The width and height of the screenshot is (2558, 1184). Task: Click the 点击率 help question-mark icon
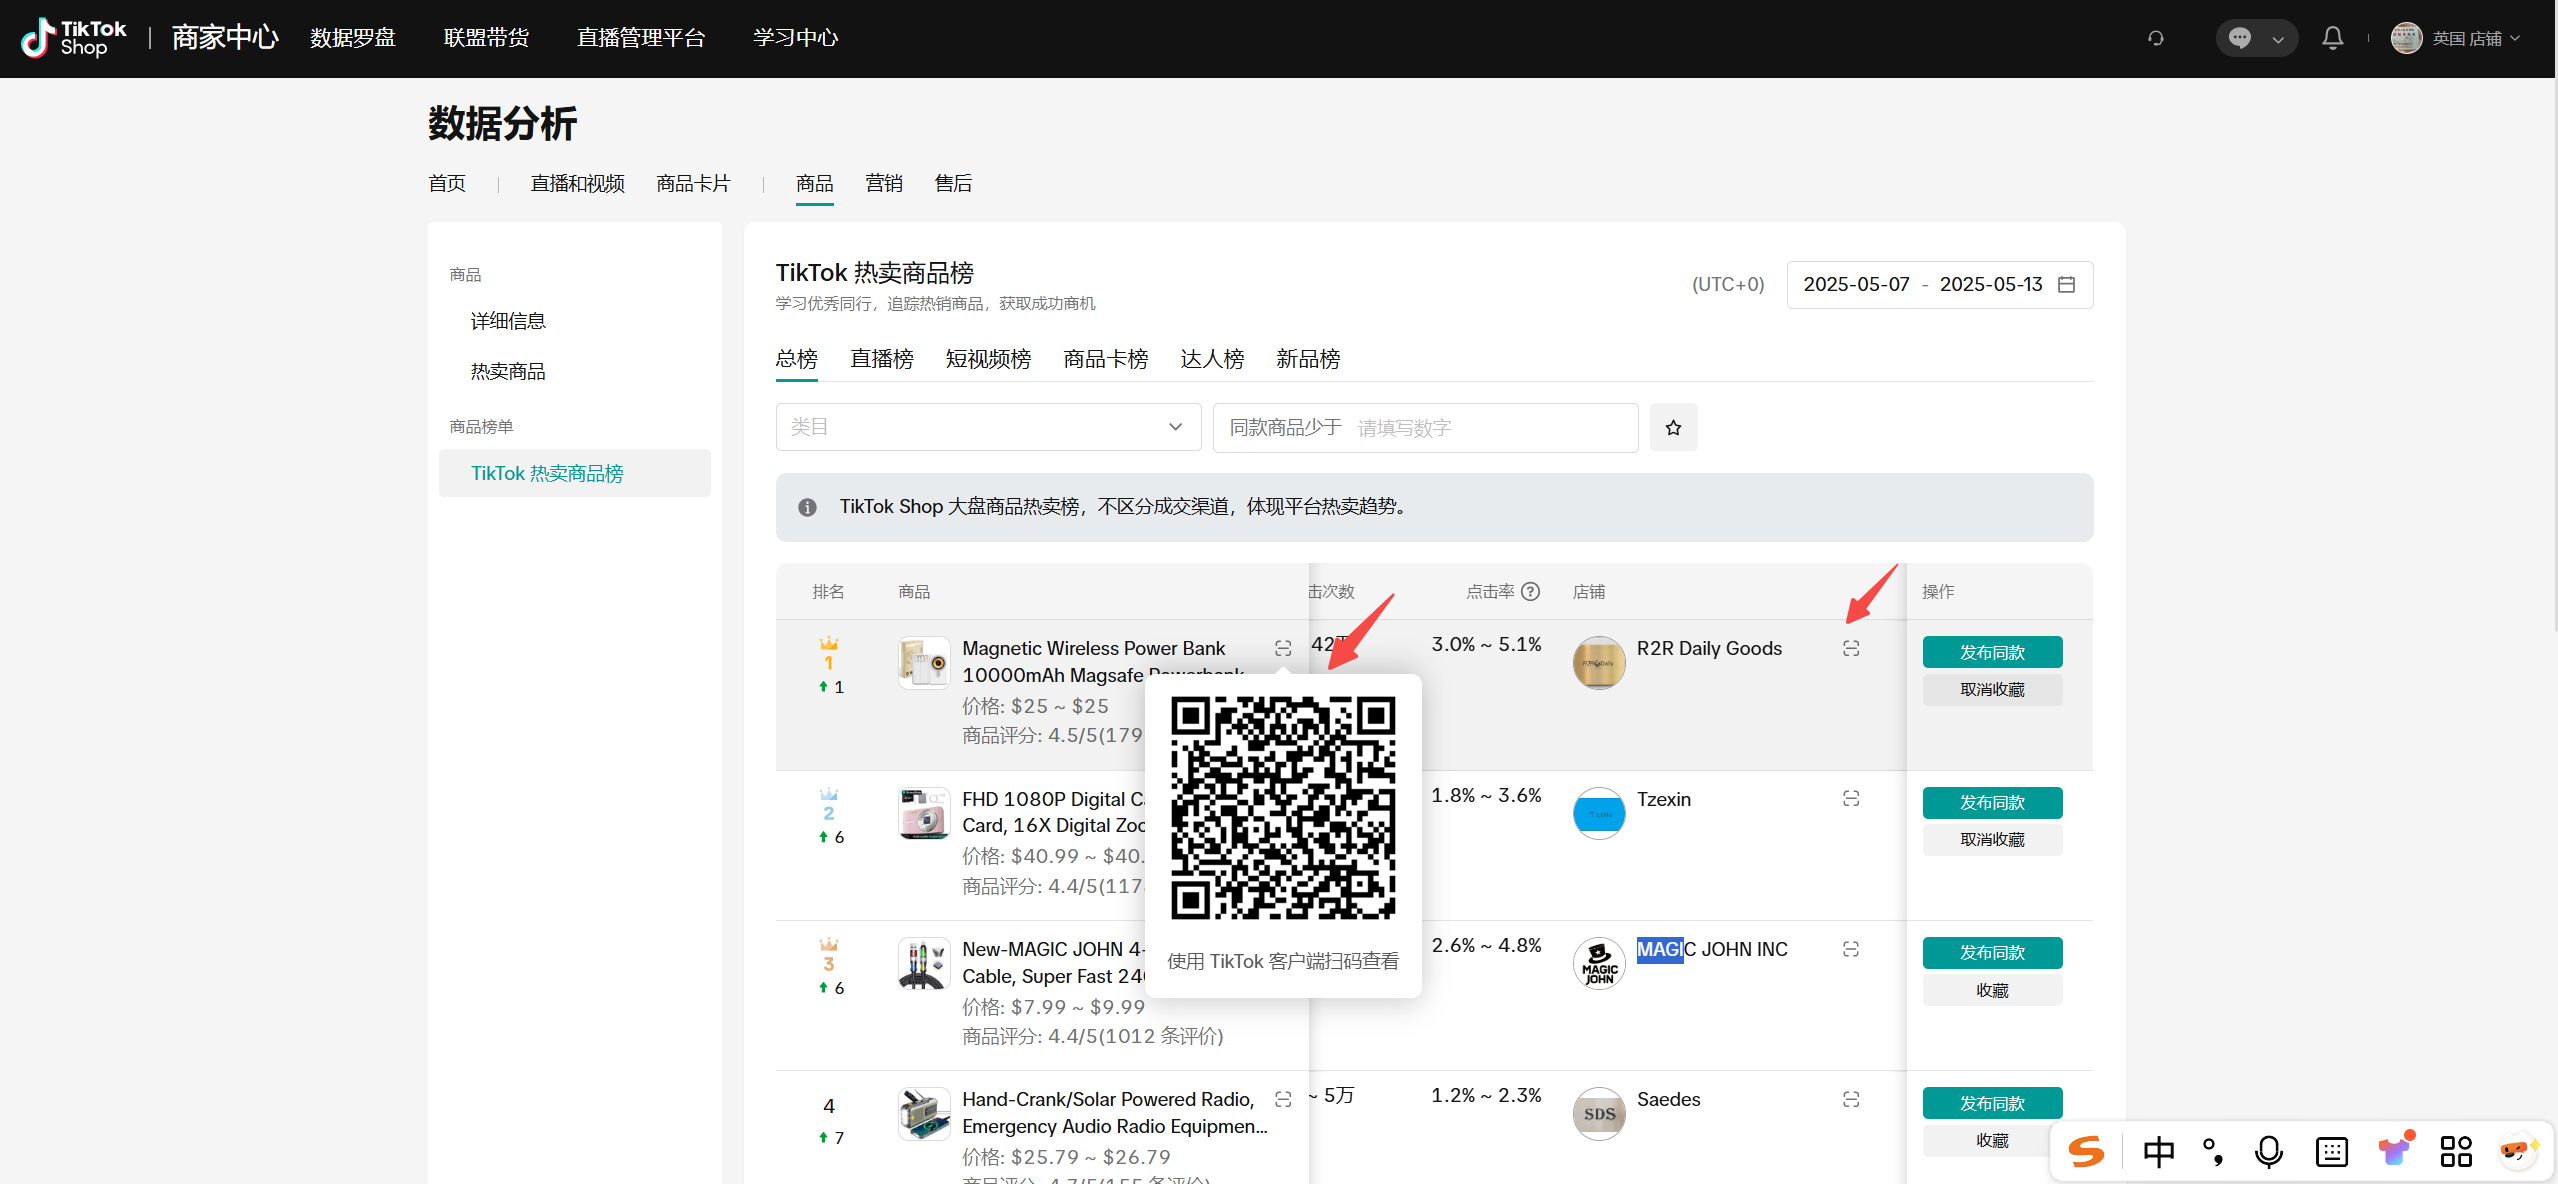pyautogui.click(x=1530, y=592)
